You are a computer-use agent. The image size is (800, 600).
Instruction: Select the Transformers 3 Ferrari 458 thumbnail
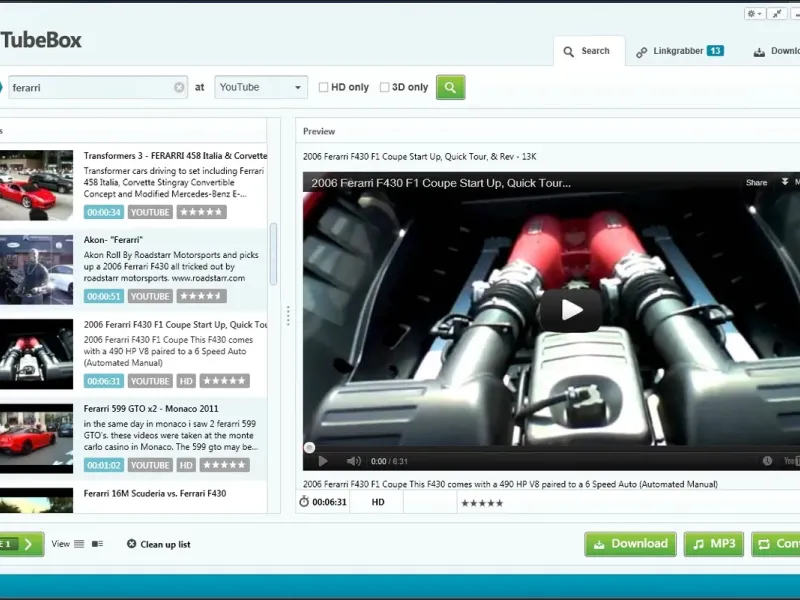36,185
